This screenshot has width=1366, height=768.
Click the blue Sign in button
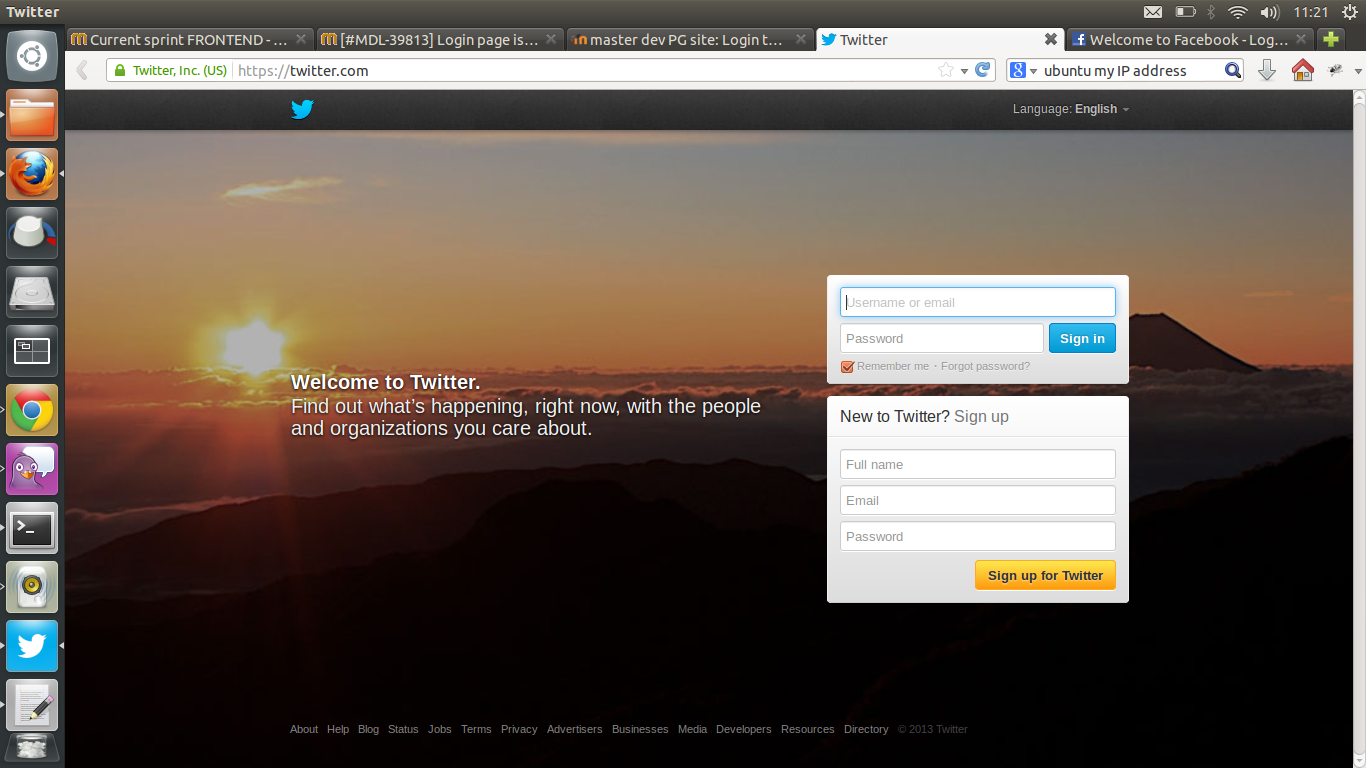coord(1082,338)
